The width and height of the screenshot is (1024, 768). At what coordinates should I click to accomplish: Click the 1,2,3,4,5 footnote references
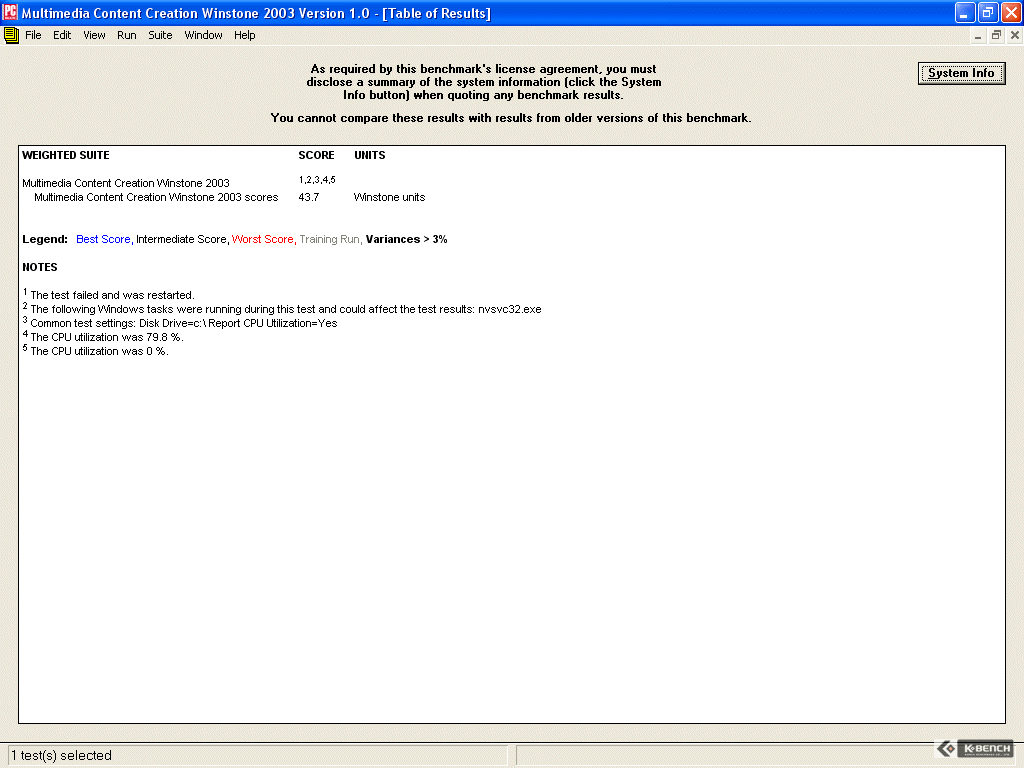click(317, 180)
